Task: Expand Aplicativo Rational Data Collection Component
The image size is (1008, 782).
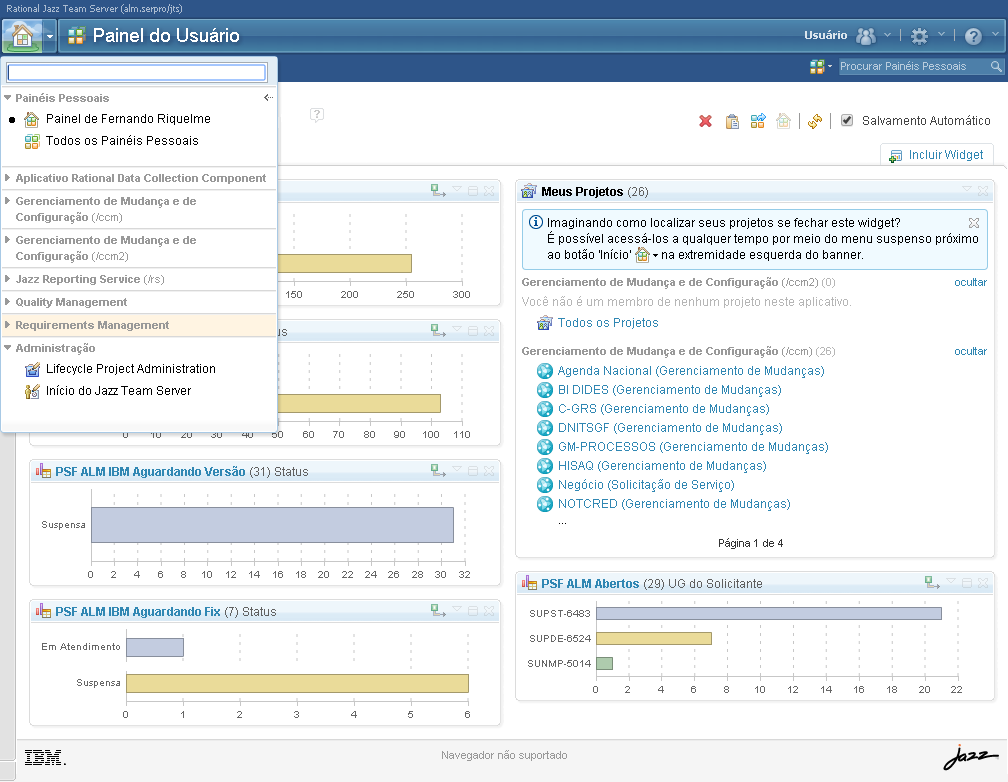Action: click(8, 178)
